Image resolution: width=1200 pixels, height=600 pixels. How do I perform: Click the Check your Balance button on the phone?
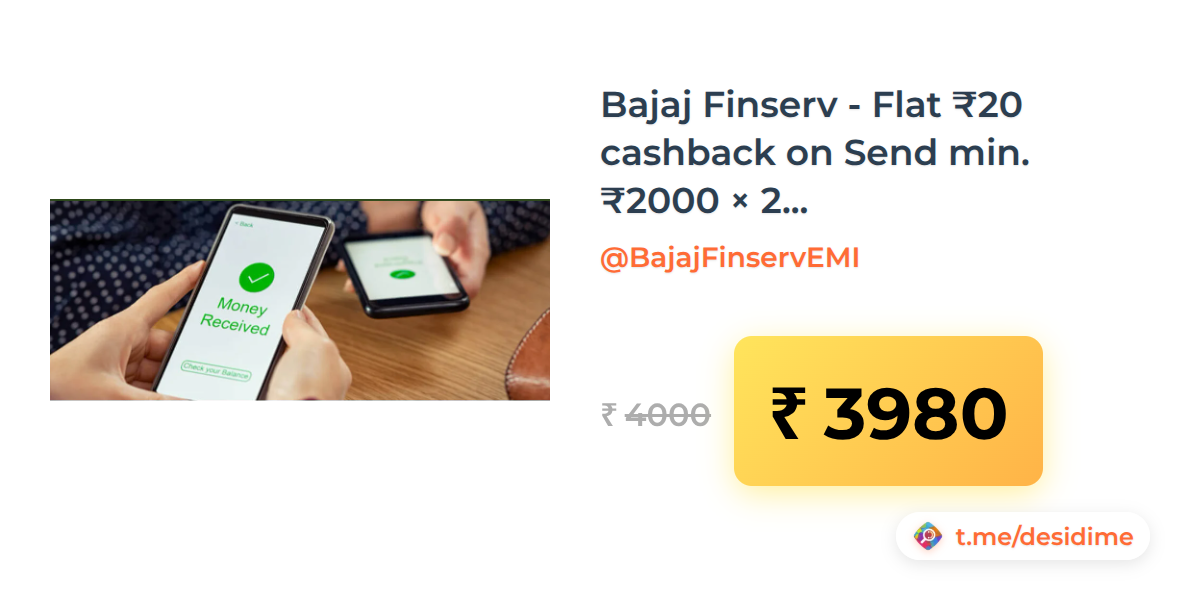point(216,369)
